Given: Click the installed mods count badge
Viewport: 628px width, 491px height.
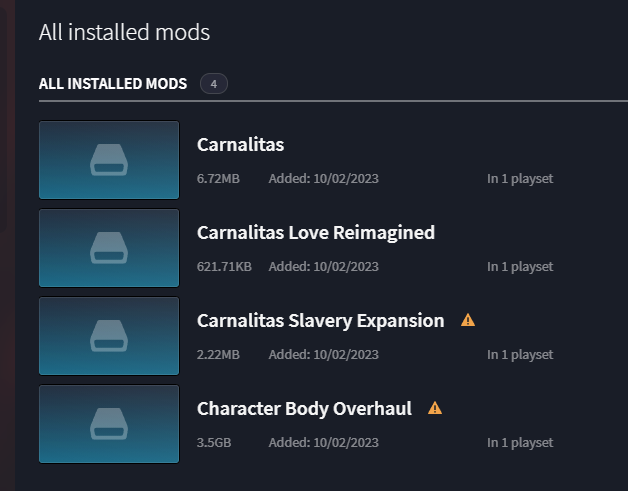Looking at the screenshot, I should tap(214, 84).
